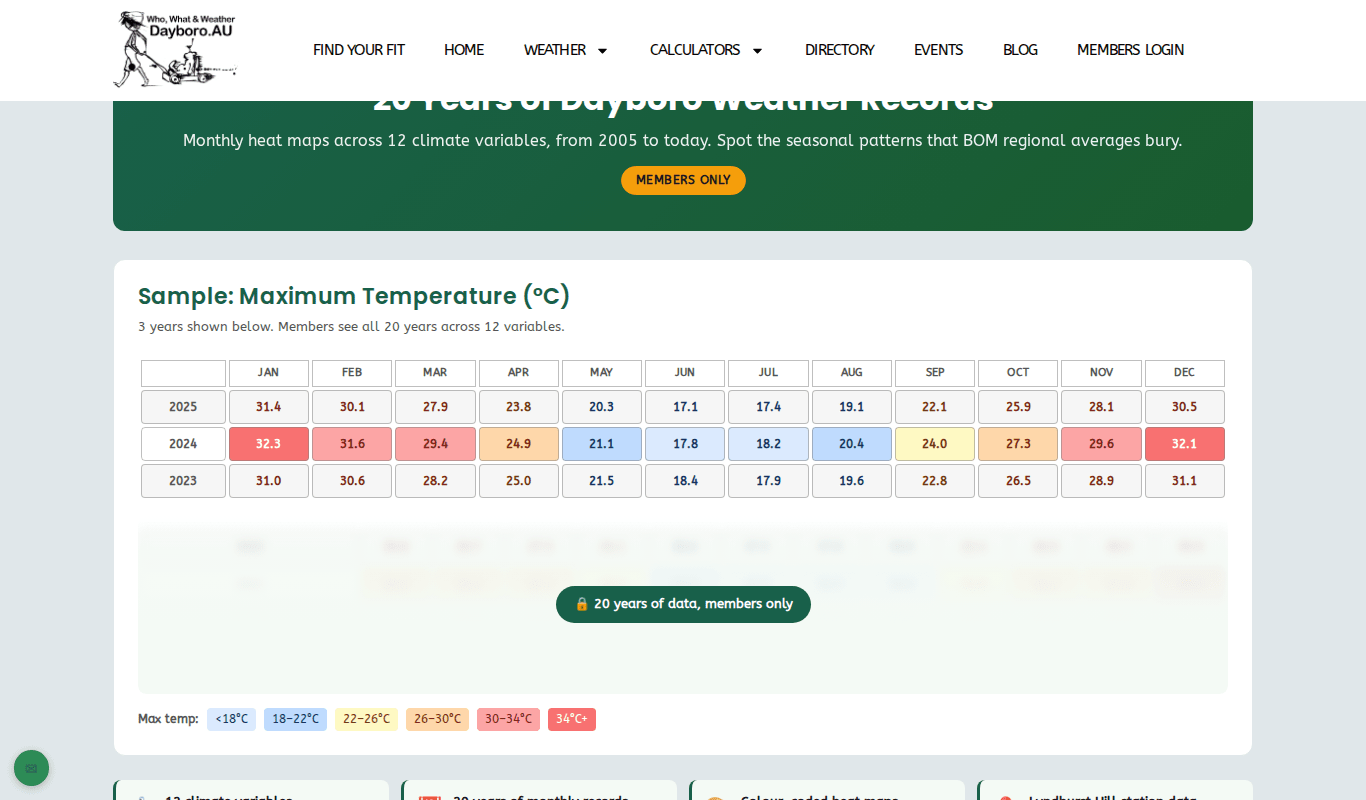Open the Events menu item

939,50
